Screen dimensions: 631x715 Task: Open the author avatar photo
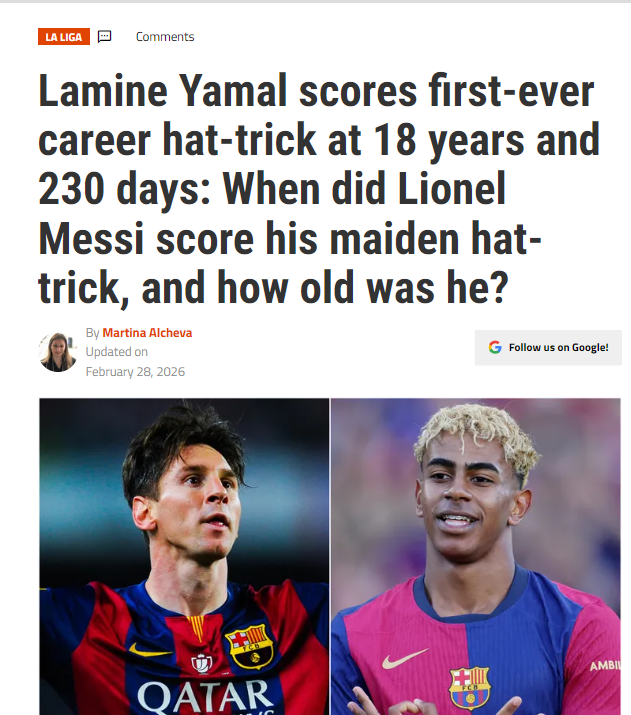[58, 352]
